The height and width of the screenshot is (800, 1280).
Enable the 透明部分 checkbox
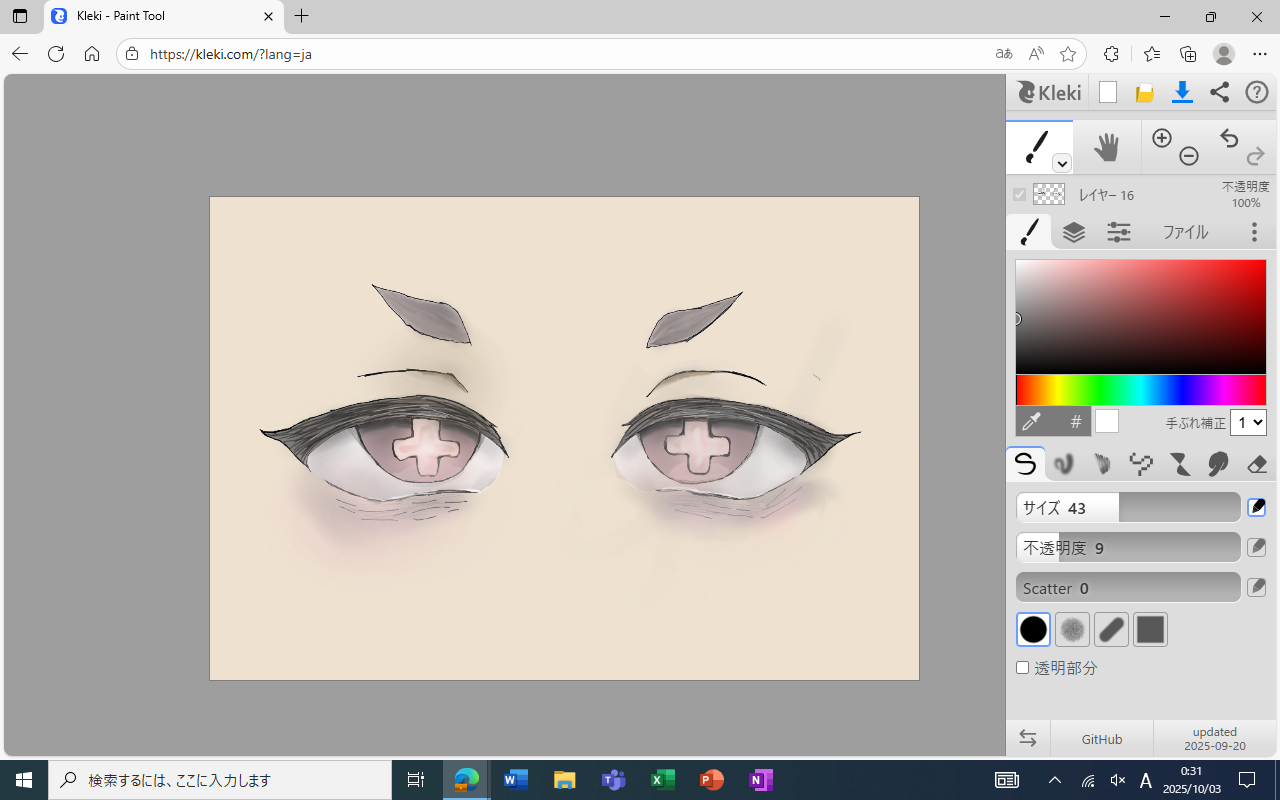[x=1023, y=668]
